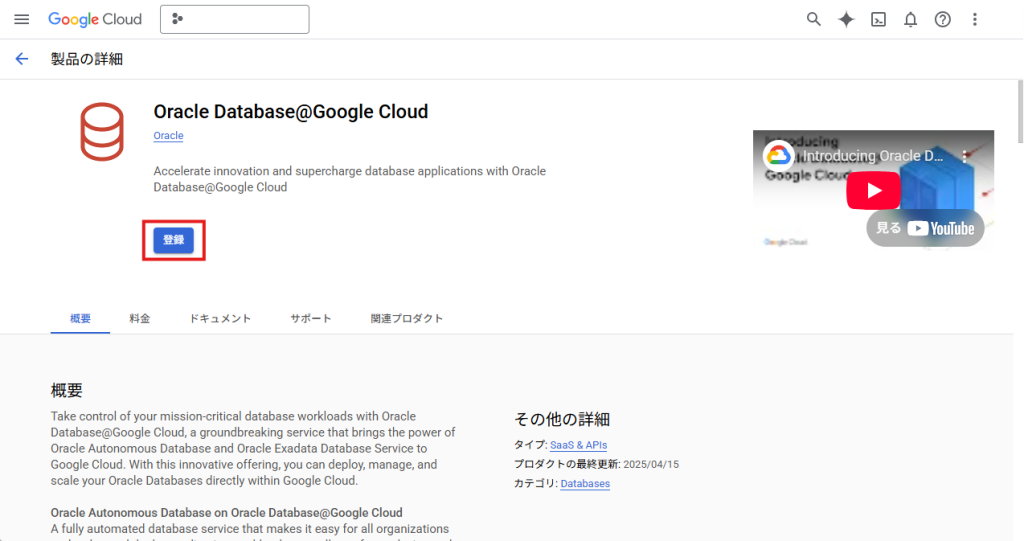The image size is (1024, 541).
Task: Switch to the 料金 tab
Action: [140, 318]
